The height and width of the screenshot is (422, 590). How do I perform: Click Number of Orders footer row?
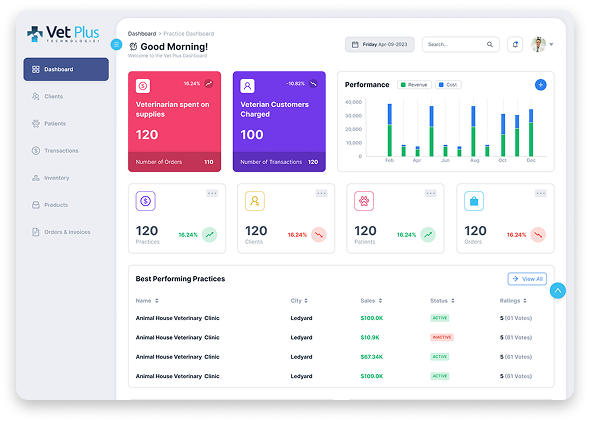[x=174, y=162]
